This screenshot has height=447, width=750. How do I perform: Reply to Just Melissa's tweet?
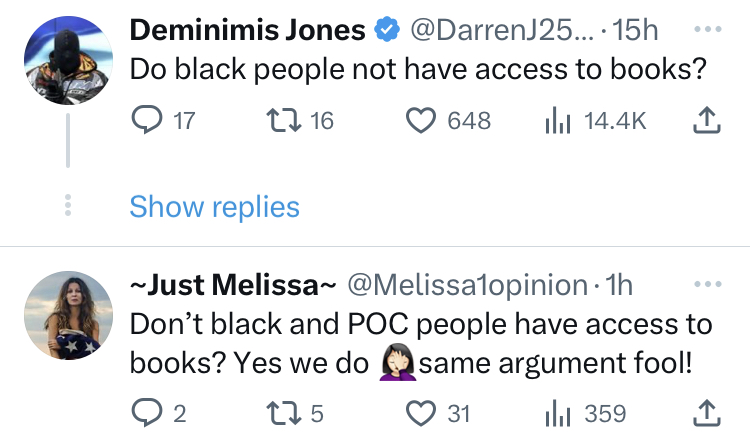pyautogui.click(x=146, y=412)
